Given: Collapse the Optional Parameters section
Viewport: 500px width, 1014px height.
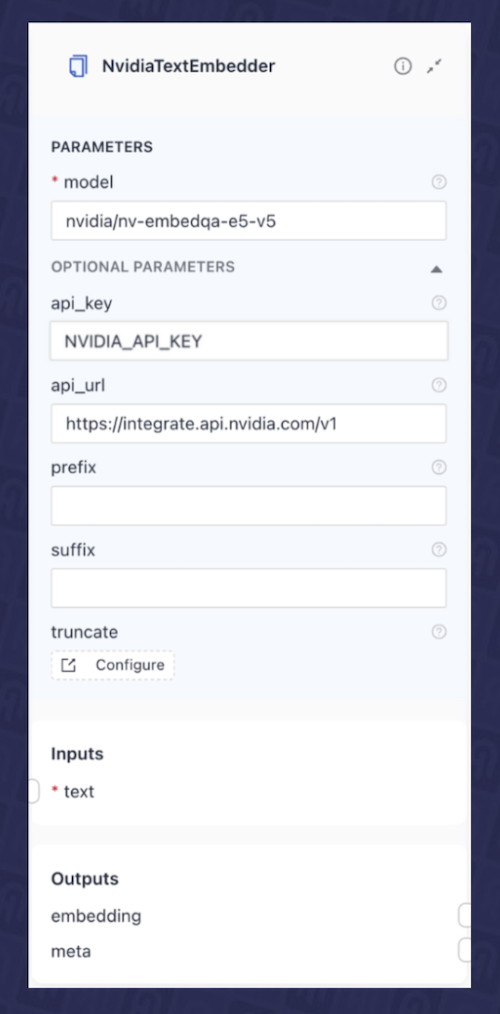Looking at the screenshot, I should [x=437, y=269].
